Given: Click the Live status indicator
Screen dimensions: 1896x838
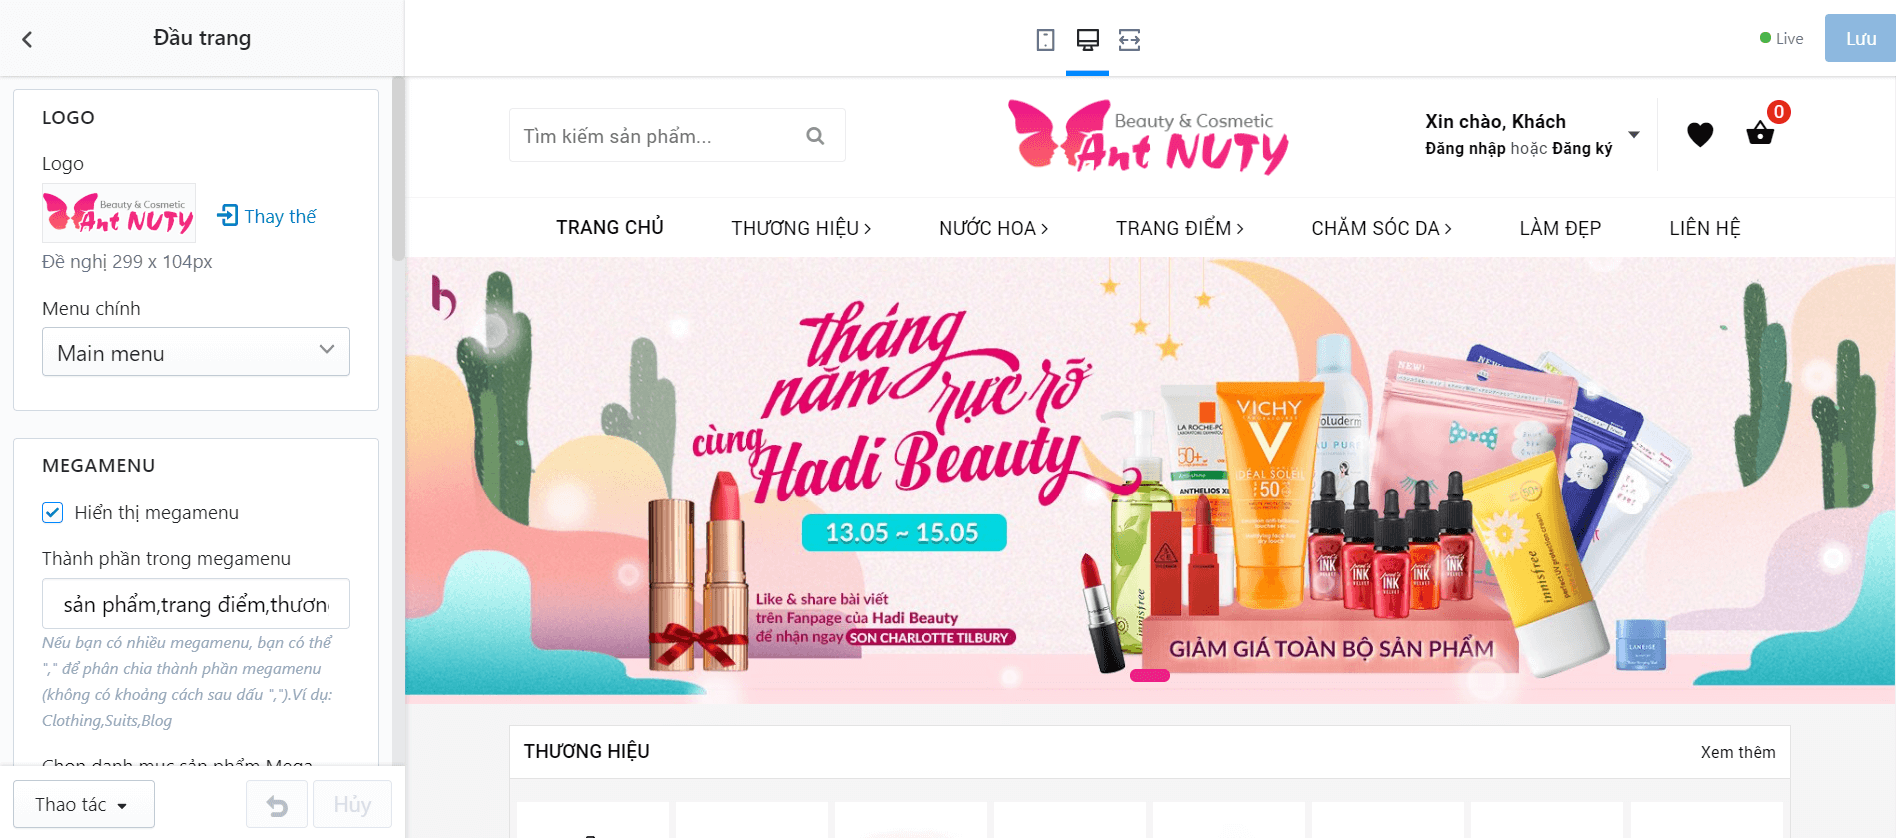Looking at the screenshot, I should [1781, 38].
